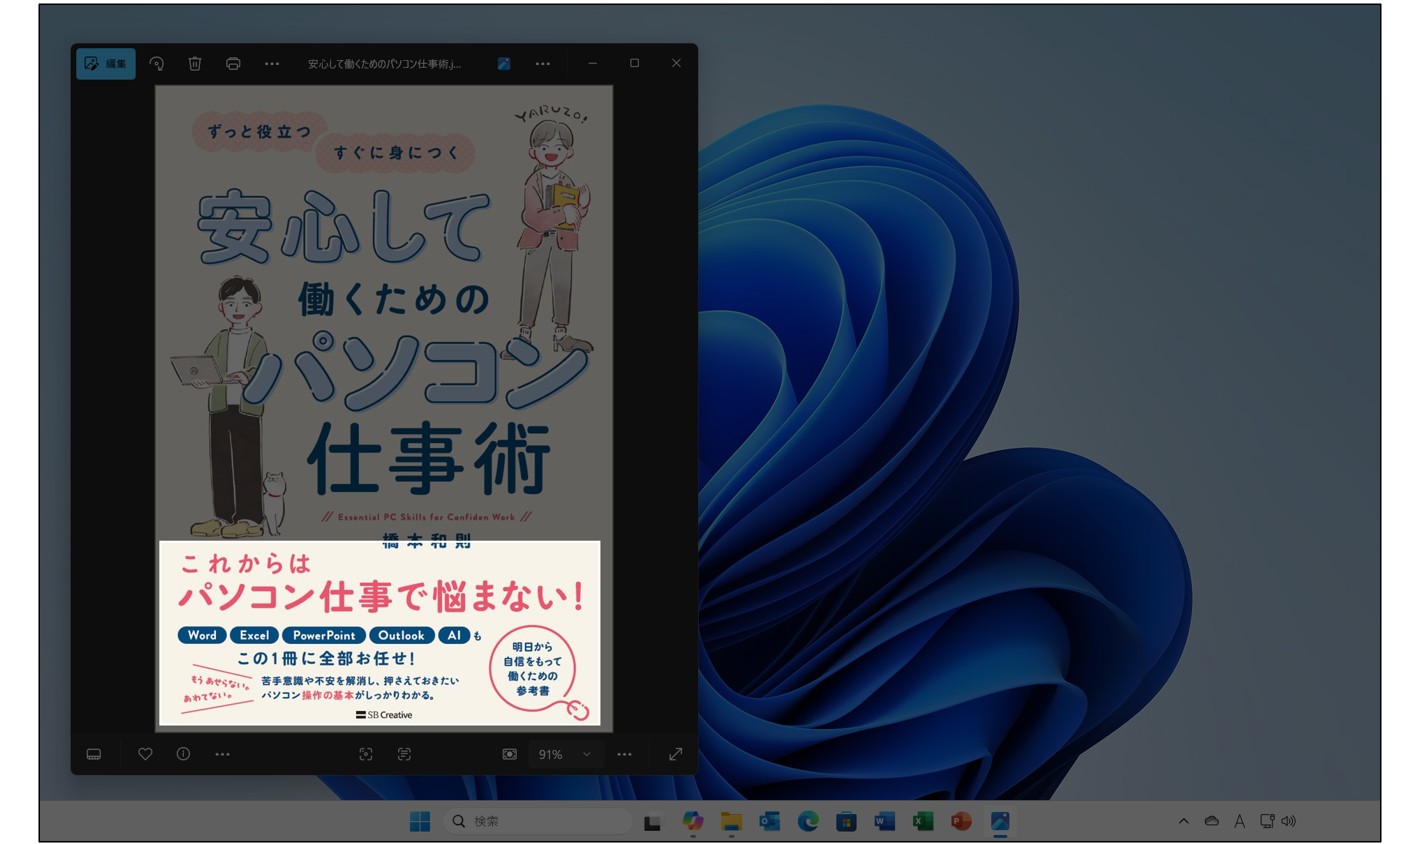1420x844 pixels.
Task: Open Microsoft Store from the taskbar
Action: click(x=846, y=821)
